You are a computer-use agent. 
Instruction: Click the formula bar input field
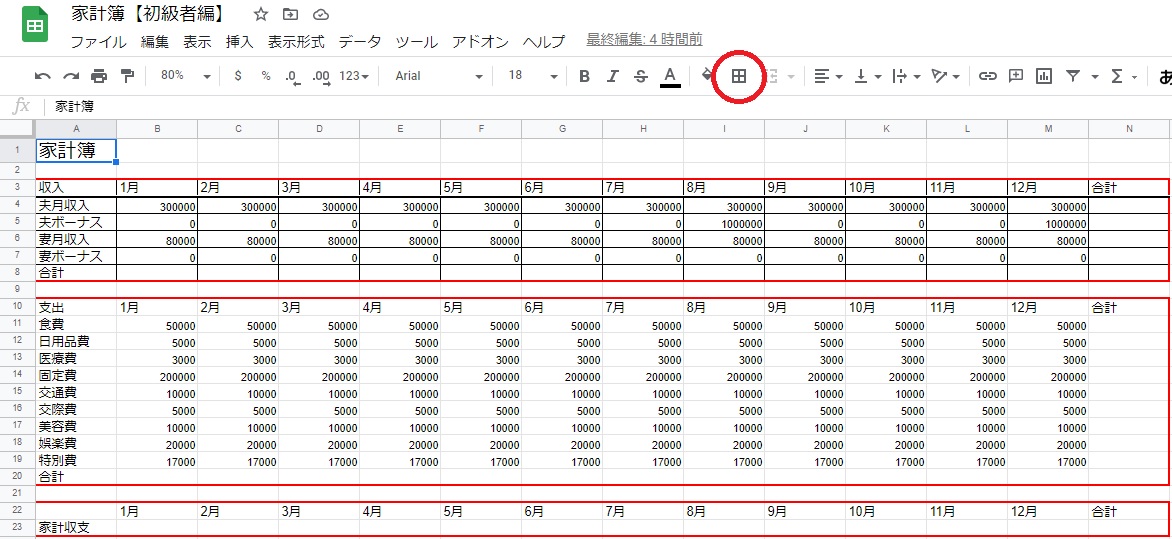click(x=600, y=106)
